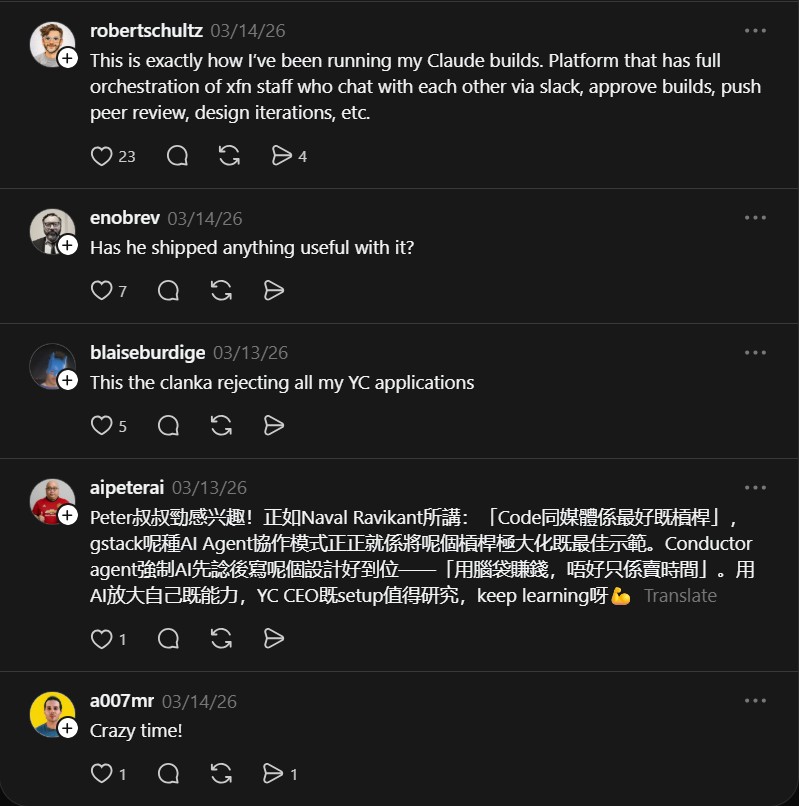Open robertschultz's profile via username
Viewport: 799px width, 806px height.
tap(145, 31)
